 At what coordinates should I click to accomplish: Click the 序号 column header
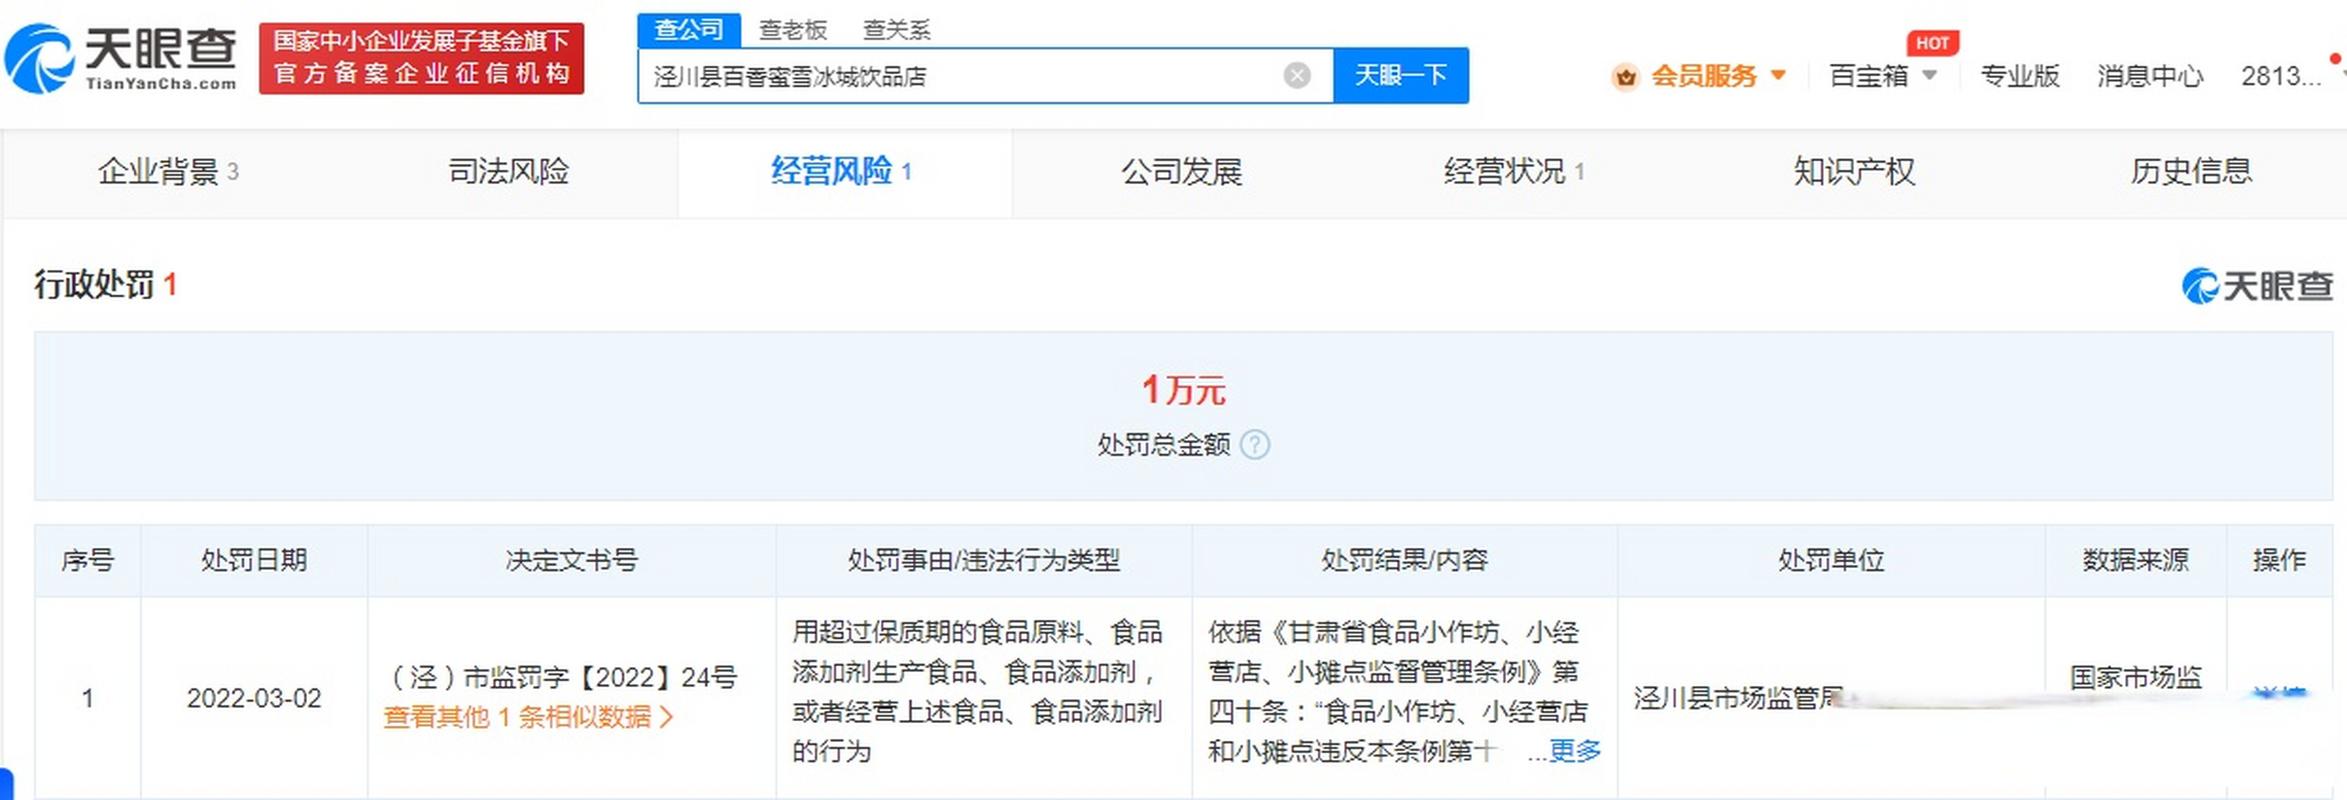point(88,560)
